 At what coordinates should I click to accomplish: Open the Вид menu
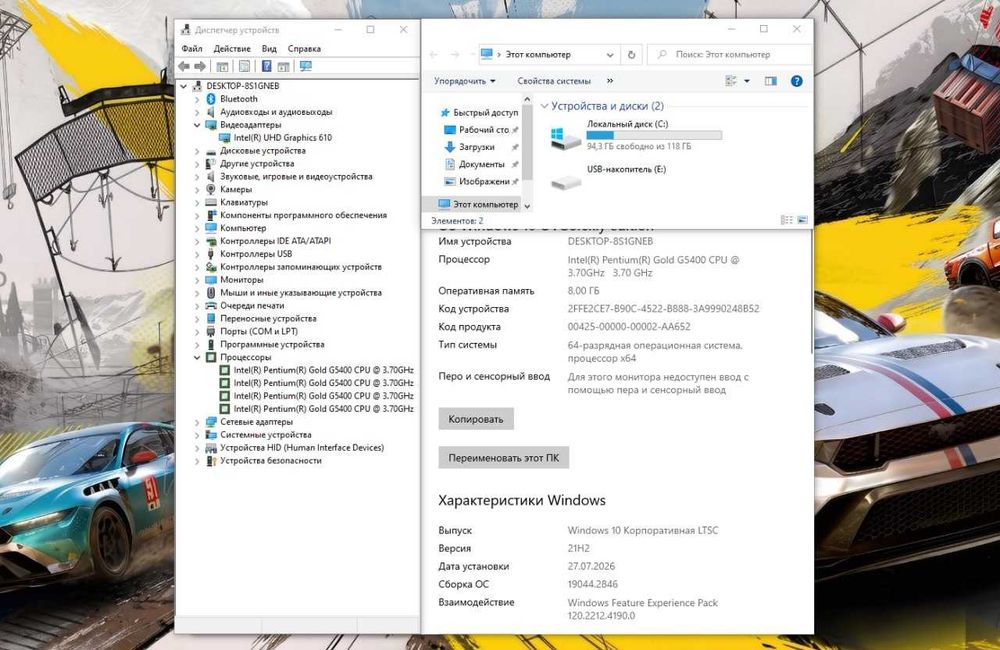pyautogui.click(x=269, y=48)
